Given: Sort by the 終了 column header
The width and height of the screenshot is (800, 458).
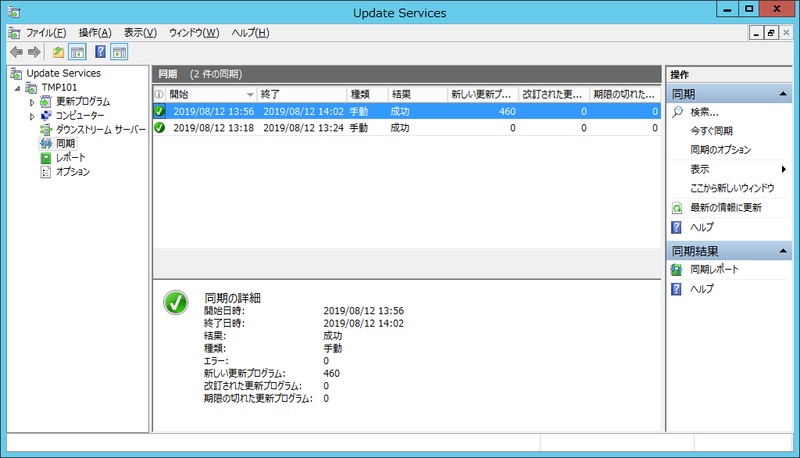Looking at the screenshot, I should (x=302, y=94).
